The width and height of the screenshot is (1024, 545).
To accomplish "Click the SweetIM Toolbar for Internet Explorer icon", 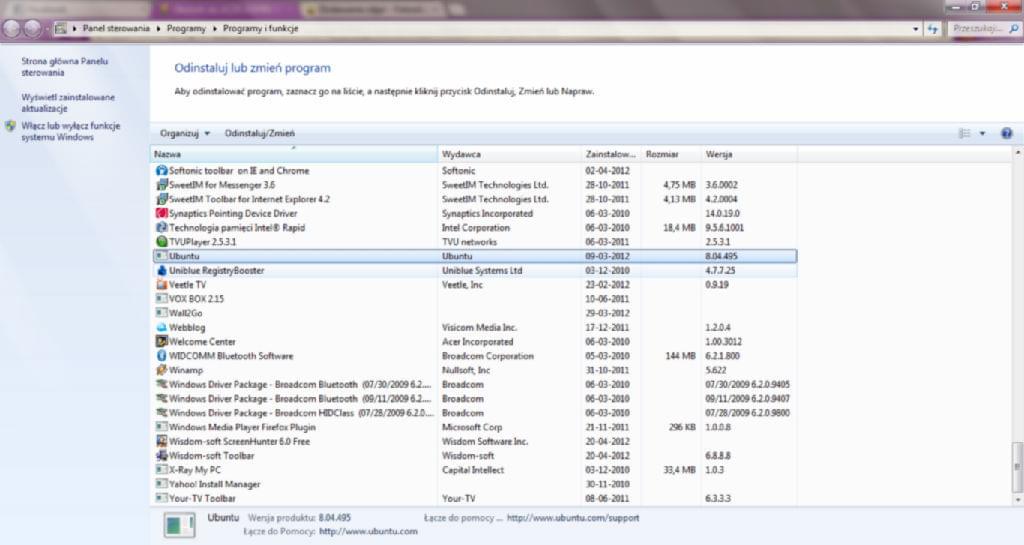I will (x=161, y=199).
